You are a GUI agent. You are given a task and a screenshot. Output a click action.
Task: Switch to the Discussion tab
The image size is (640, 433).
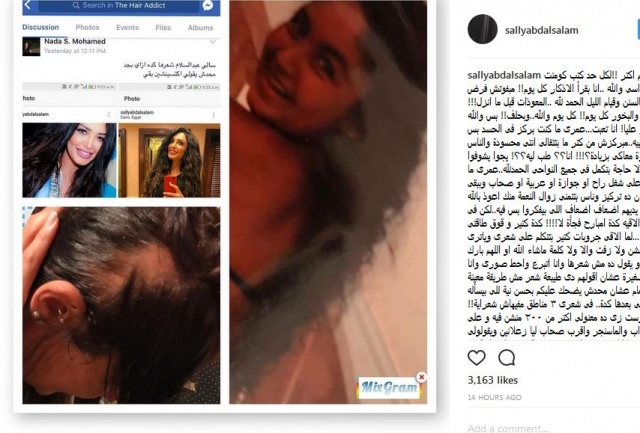click(40, 27)
